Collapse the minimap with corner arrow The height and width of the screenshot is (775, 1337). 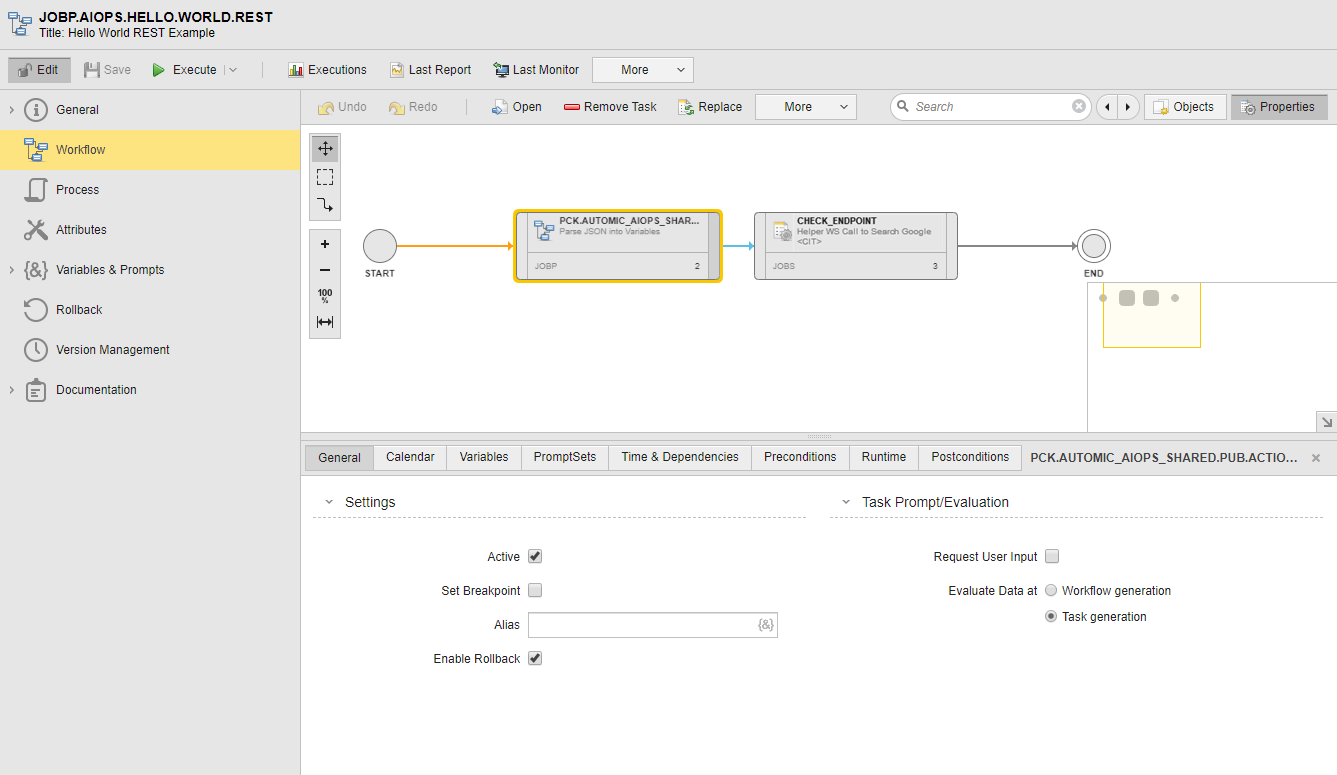[1326, 422]
